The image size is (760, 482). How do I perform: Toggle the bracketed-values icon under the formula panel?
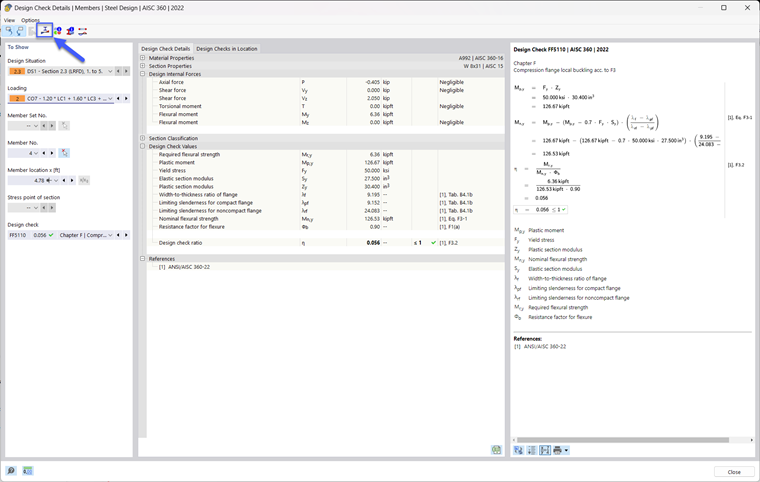click(545, 450)
